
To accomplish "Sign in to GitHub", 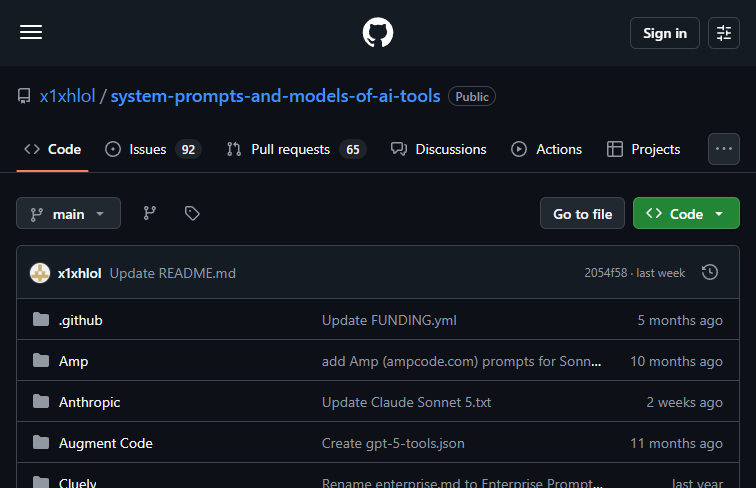I will tap(664, 33).
